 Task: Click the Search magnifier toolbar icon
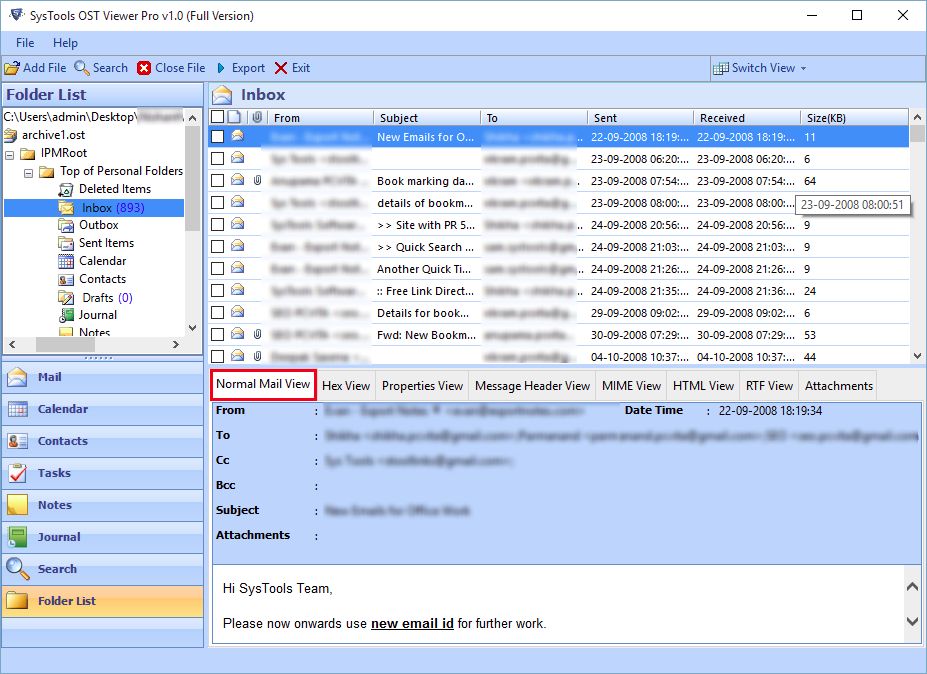click(82, 68)
